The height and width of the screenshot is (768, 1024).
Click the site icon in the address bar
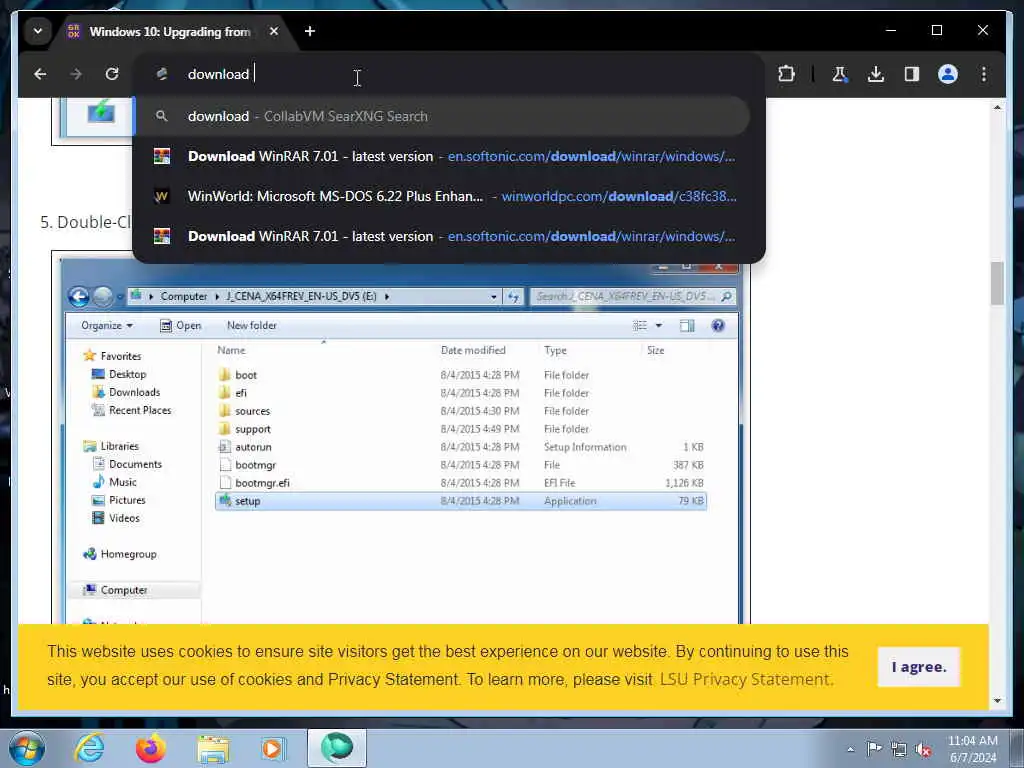click(162, 74)
